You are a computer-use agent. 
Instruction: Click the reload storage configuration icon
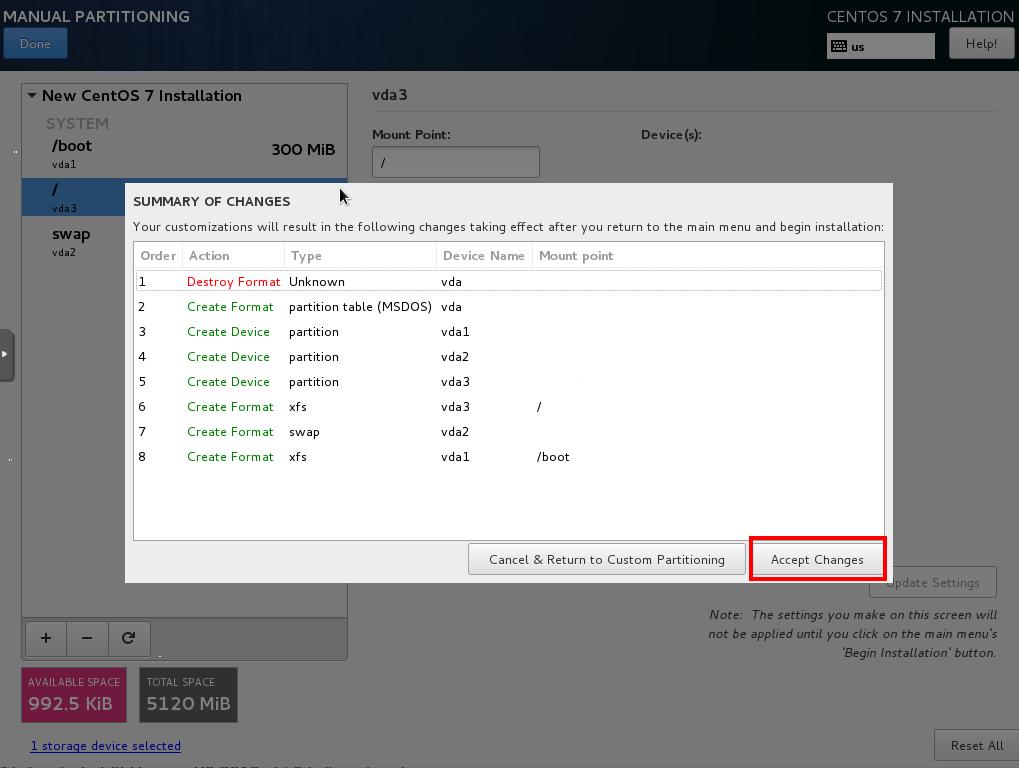[129, 638]
